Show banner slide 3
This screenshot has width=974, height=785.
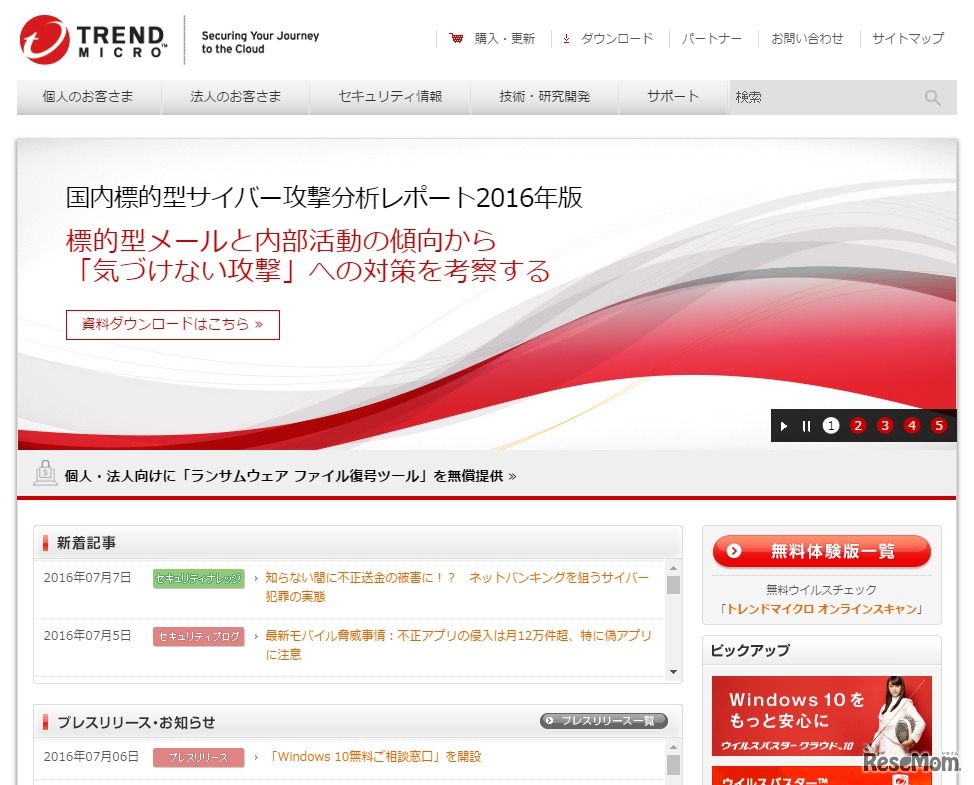click(885, 425)
